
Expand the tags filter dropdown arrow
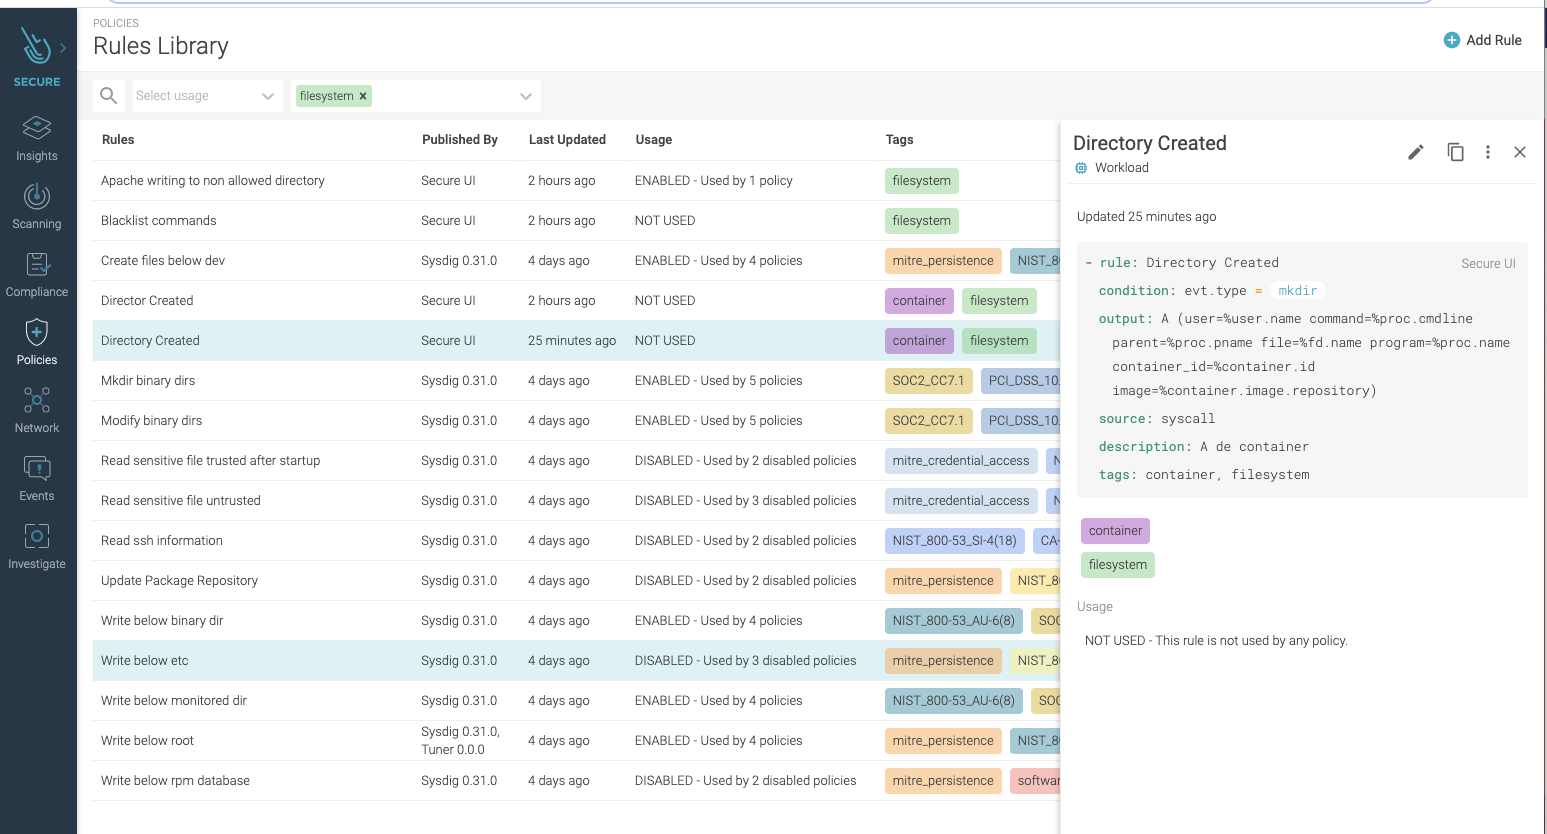tap(525, 96)
